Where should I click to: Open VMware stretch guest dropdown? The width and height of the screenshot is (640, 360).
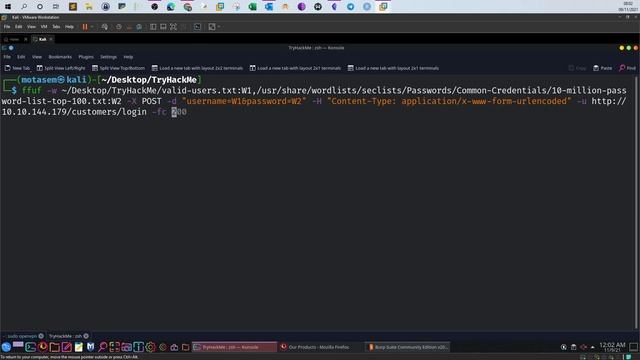(x=219, y=27)
